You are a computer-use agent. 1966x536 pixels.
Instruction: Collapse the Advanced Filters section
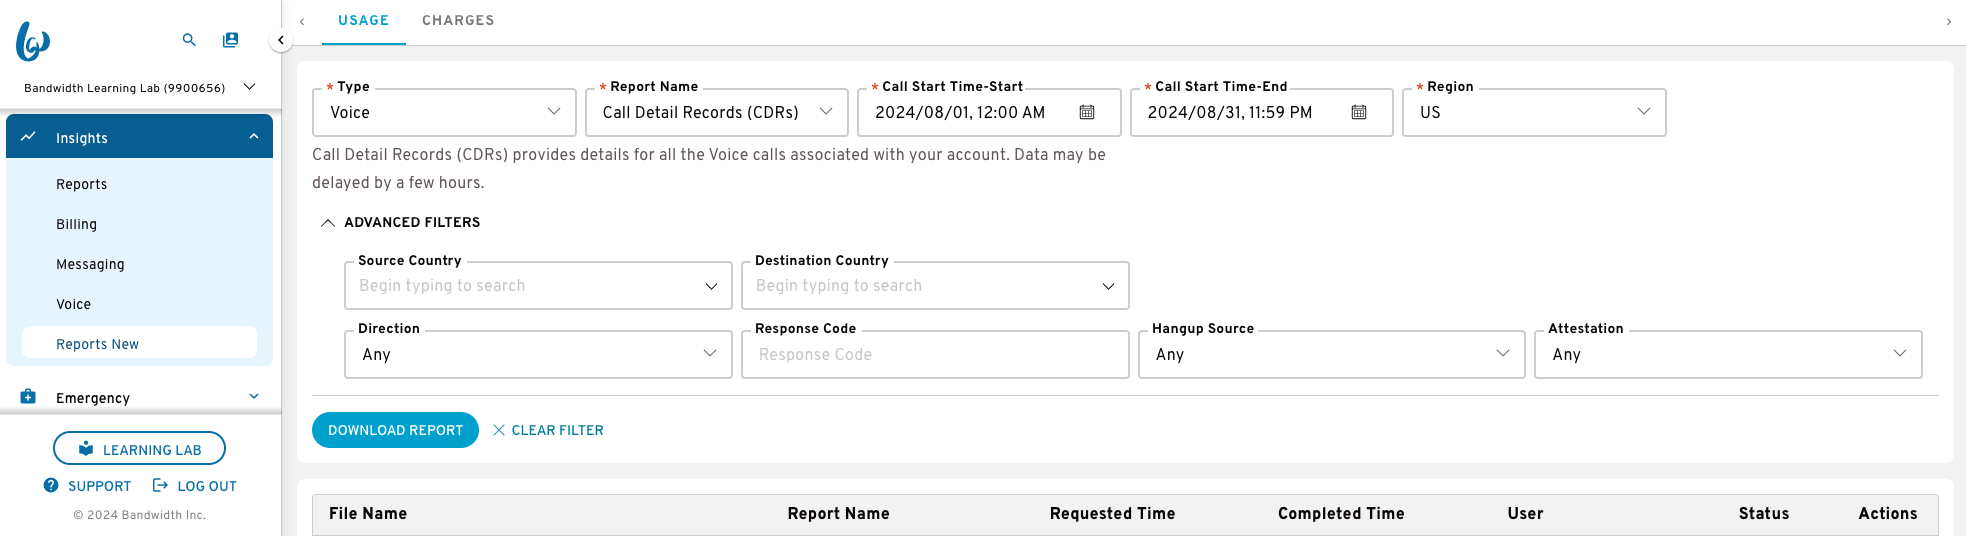click(x=400, y=222)
